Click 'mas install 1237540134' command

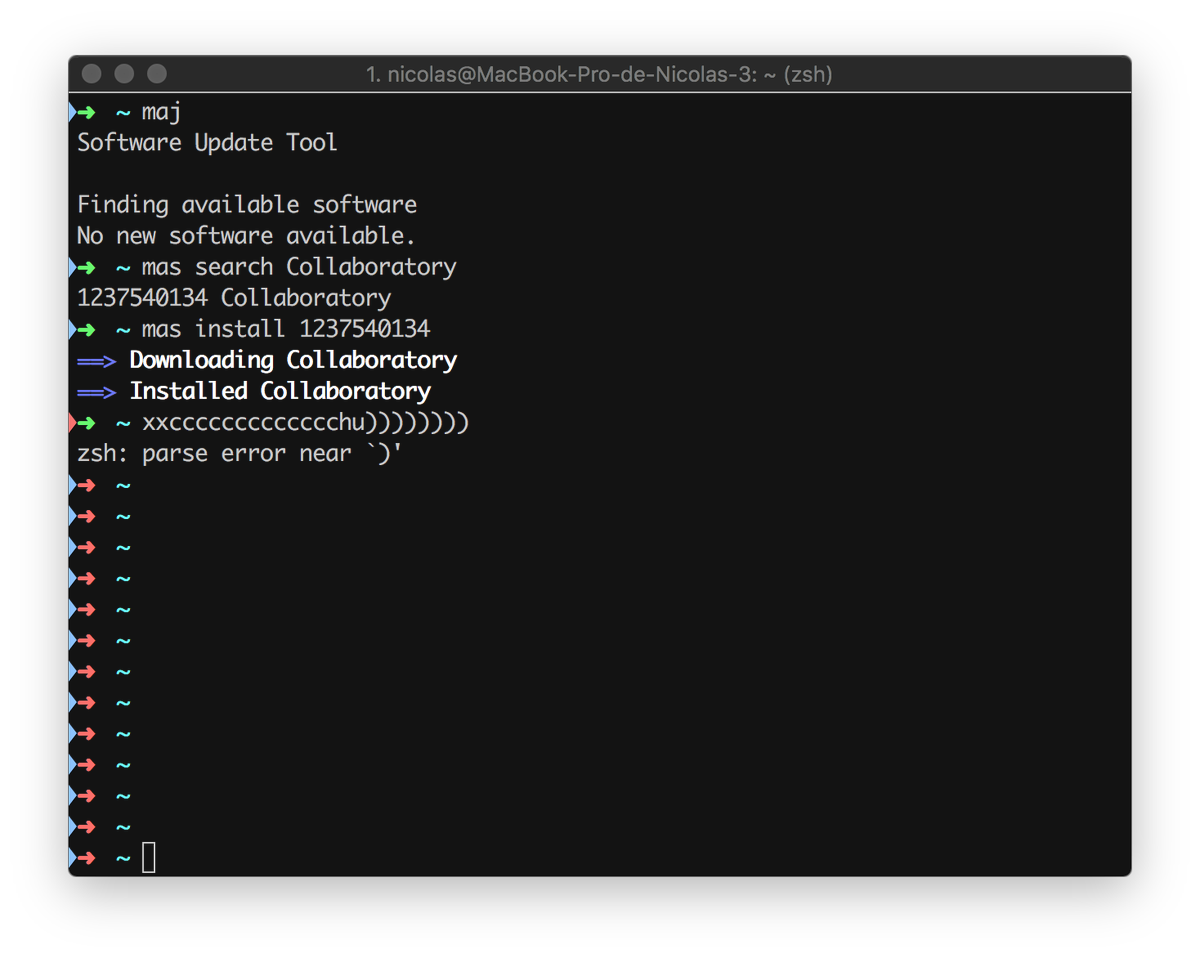[x=286, y=329]
